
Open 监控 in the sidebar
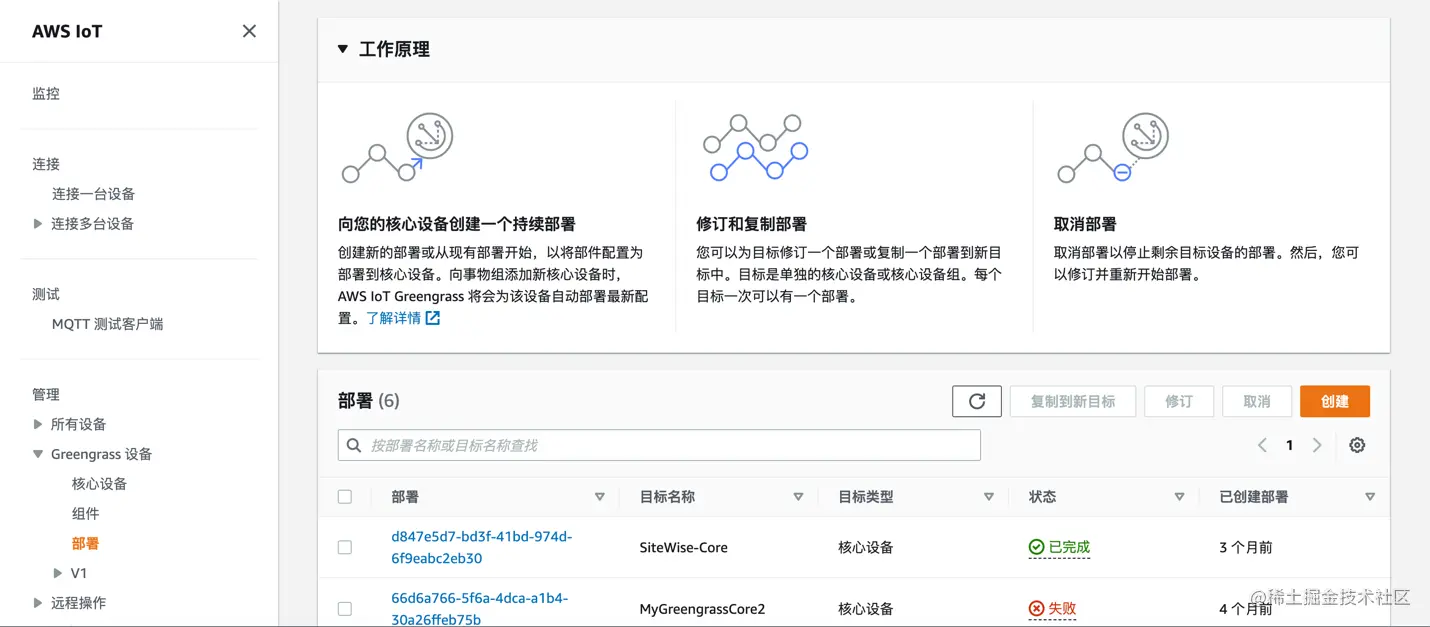tap(46, 93)
